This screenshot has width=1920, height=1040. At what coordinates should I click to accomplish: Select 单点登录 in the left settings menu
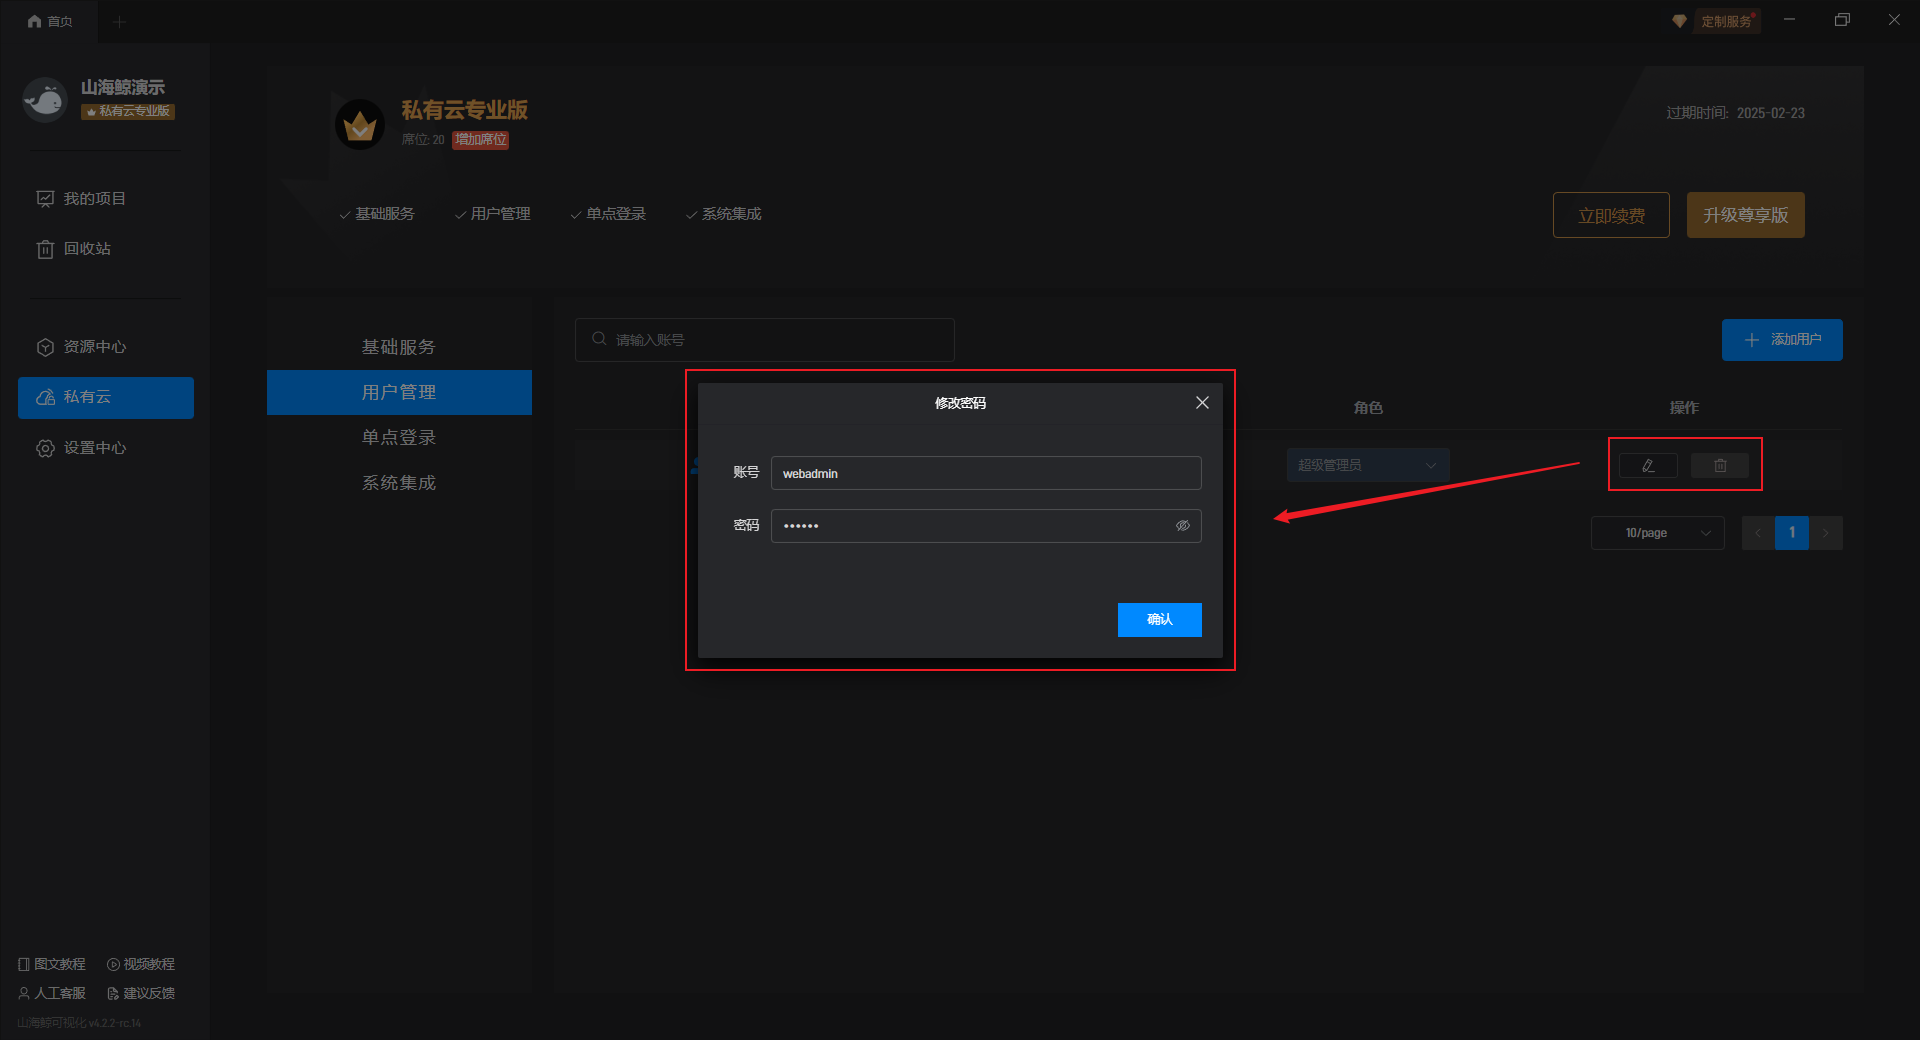399,437
